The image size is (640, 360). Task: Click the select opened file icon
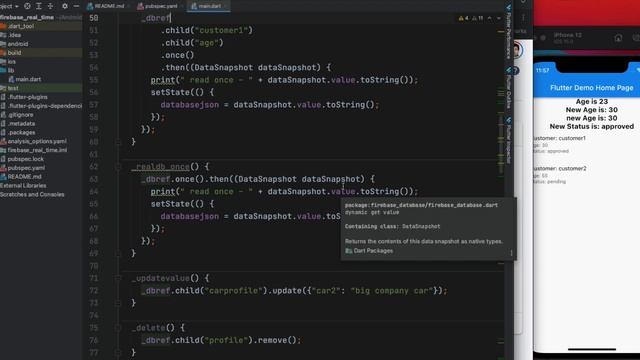pos(27,6)
